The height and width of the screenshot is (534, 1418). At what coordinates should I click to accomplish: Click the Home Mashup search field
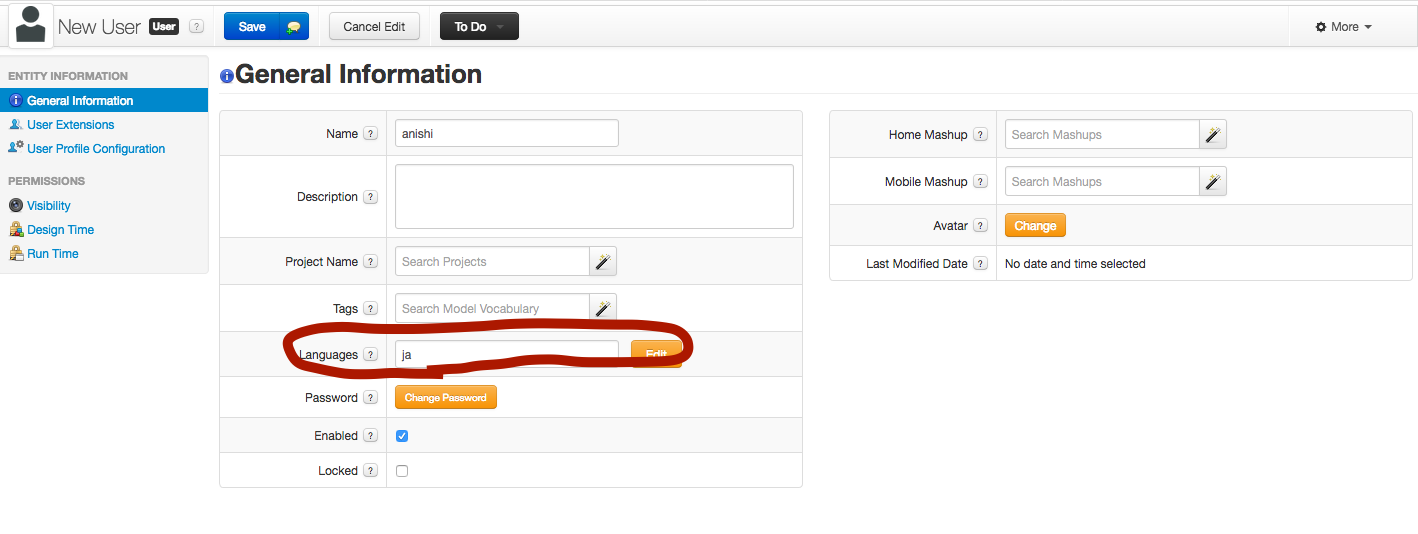point(1102,134)
